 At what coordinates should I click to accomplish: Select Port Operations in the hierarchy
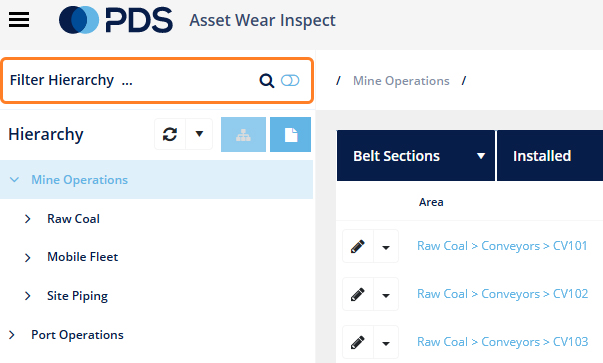77,335
